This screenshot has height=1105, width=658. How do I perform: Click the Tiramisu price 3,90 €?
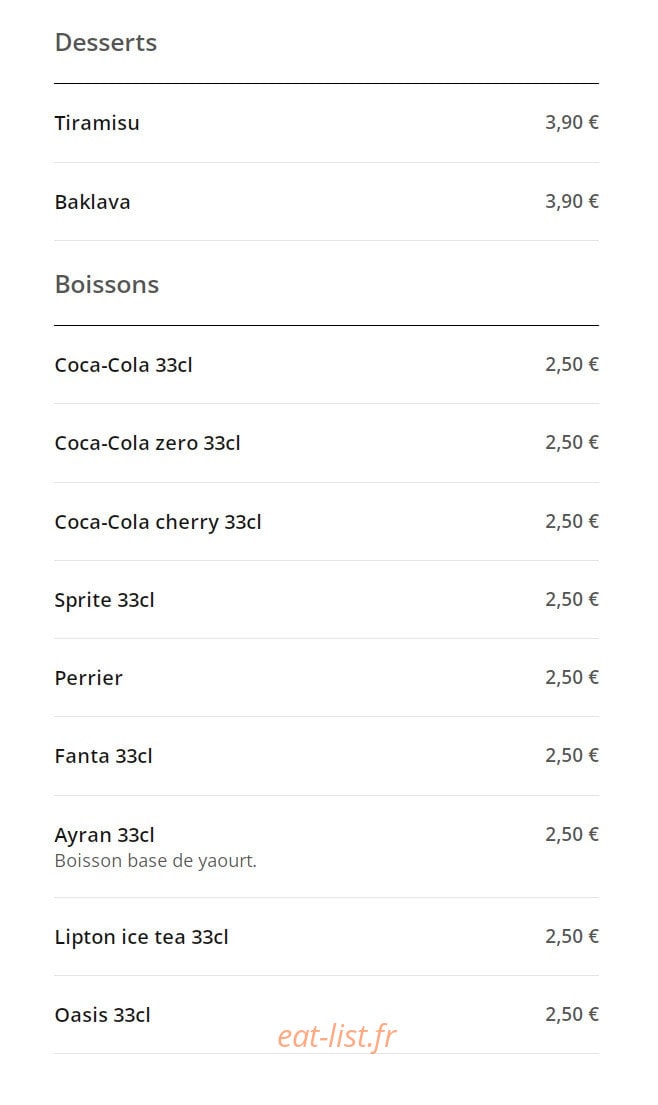571,122
